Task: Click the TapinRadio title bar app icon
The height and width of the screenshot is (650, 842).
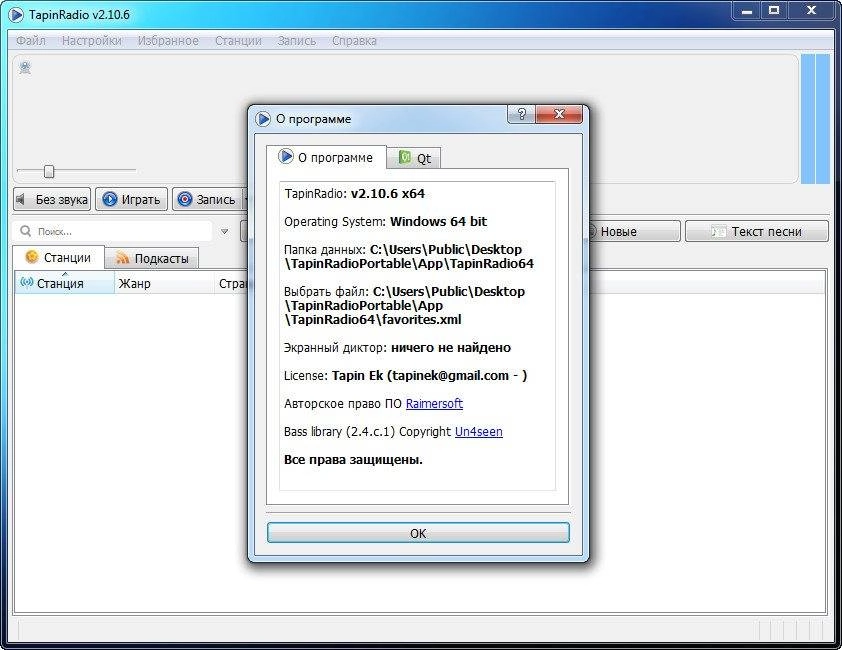Action: 16,15
